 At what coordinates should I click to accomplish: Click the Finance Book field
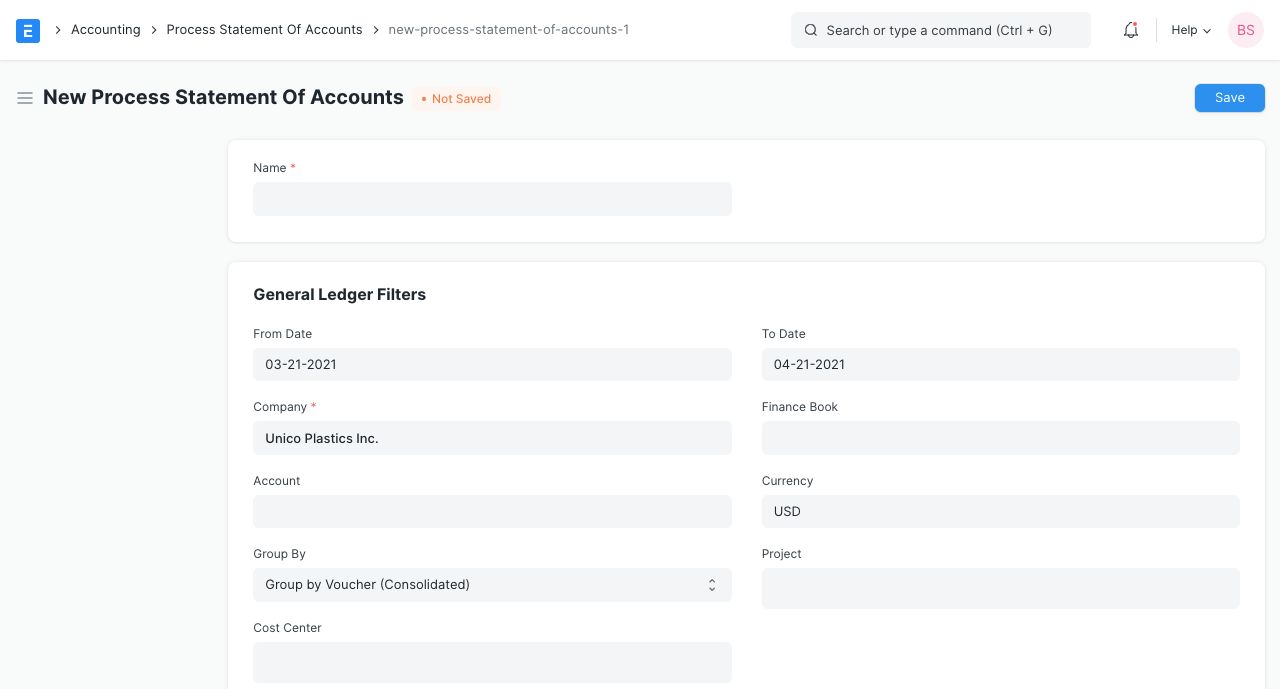point(1000,438)
